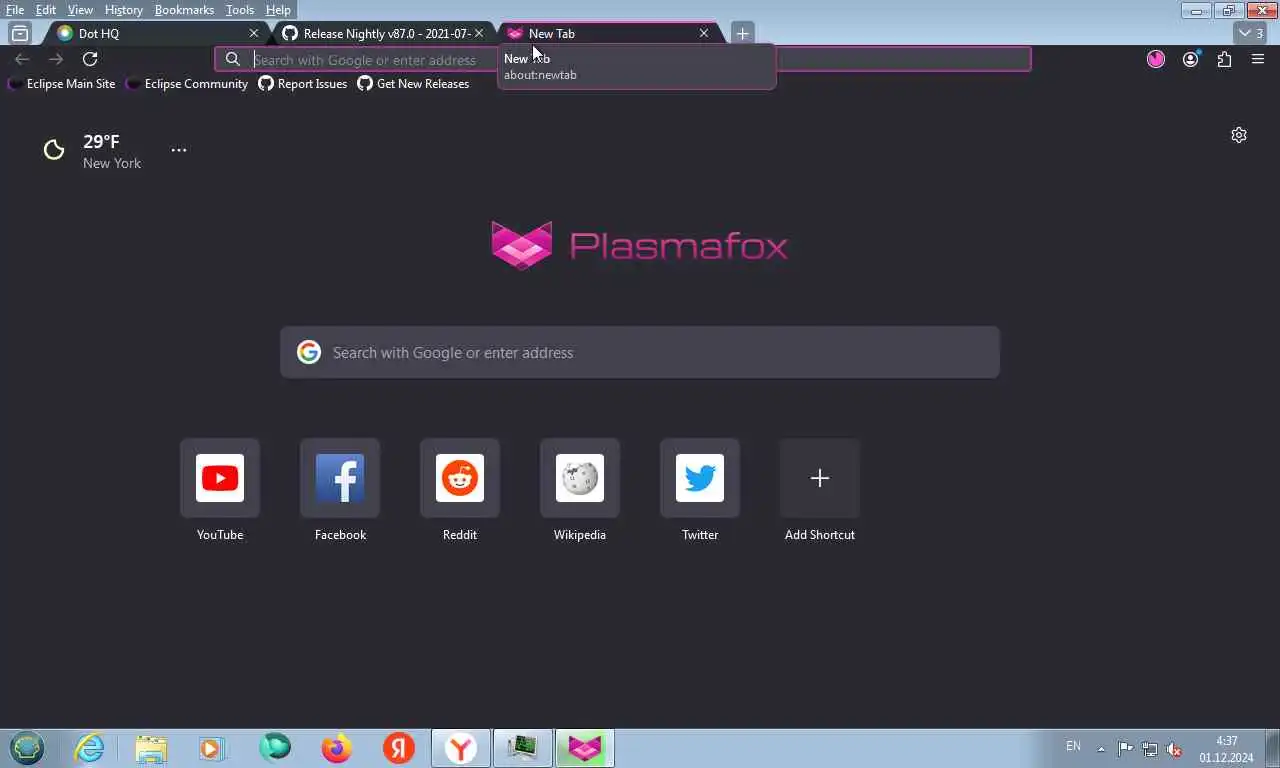This screenshot has width=1280, height=768.
Task: Click the Plasmafox taskbar button
Action: coord(585,747)
